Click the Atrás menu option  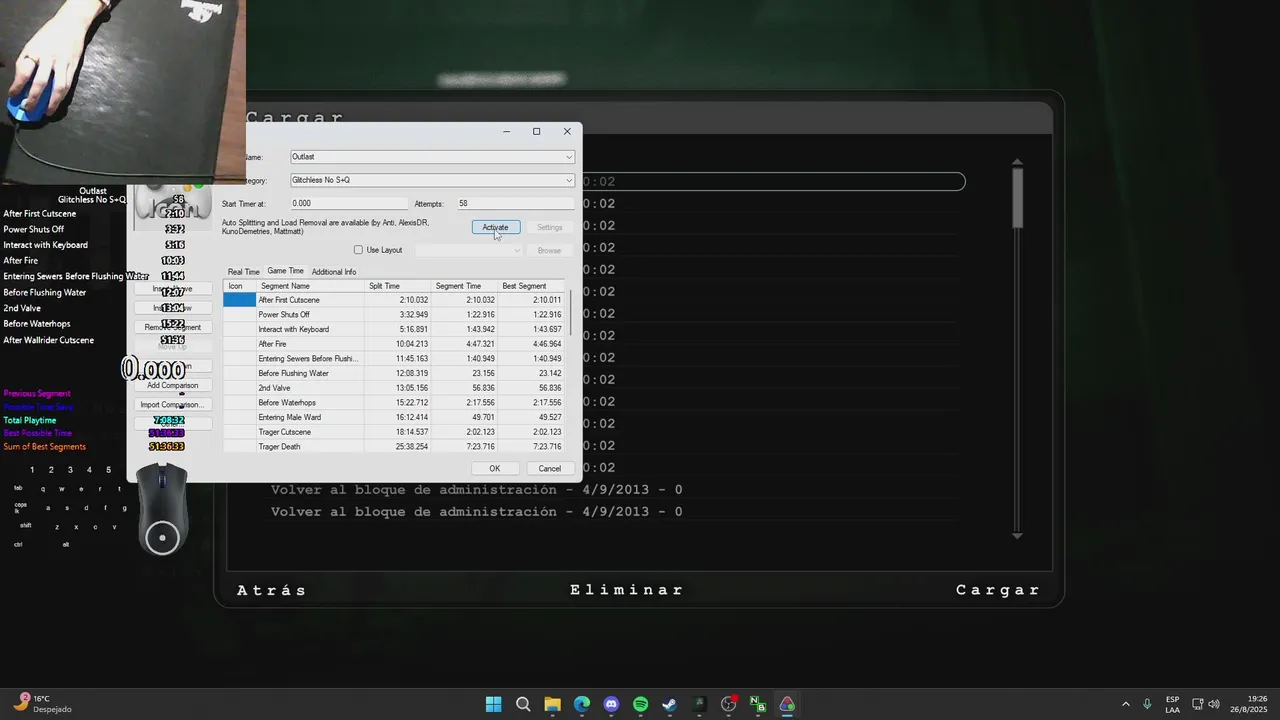coord(272,590)
